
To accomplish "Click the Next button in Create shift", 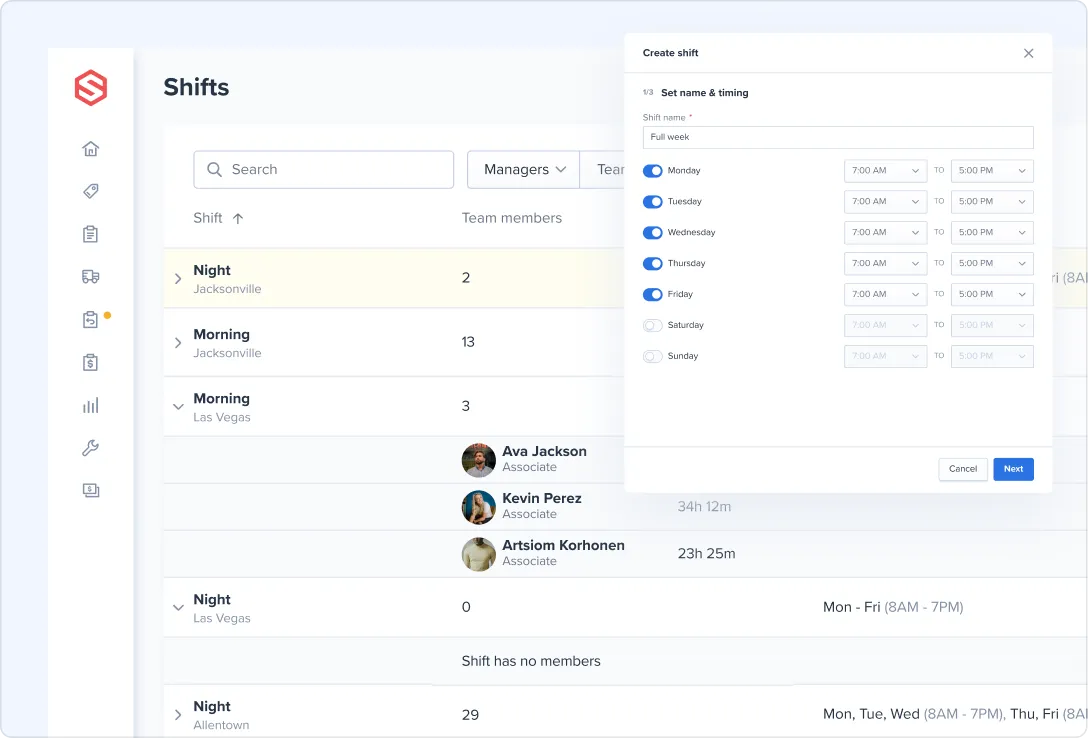I will click(x=1013, y=469).
